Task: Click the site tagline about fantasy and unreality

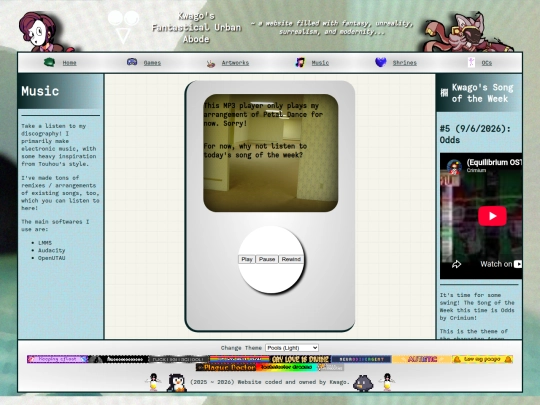Action: (x=332, y=28)
